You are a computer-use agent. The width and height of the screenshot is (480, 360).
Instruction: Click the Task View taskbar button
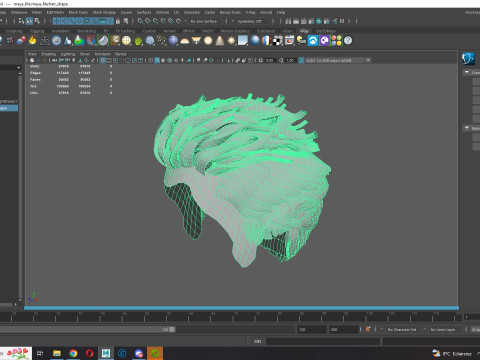(40, 353)
